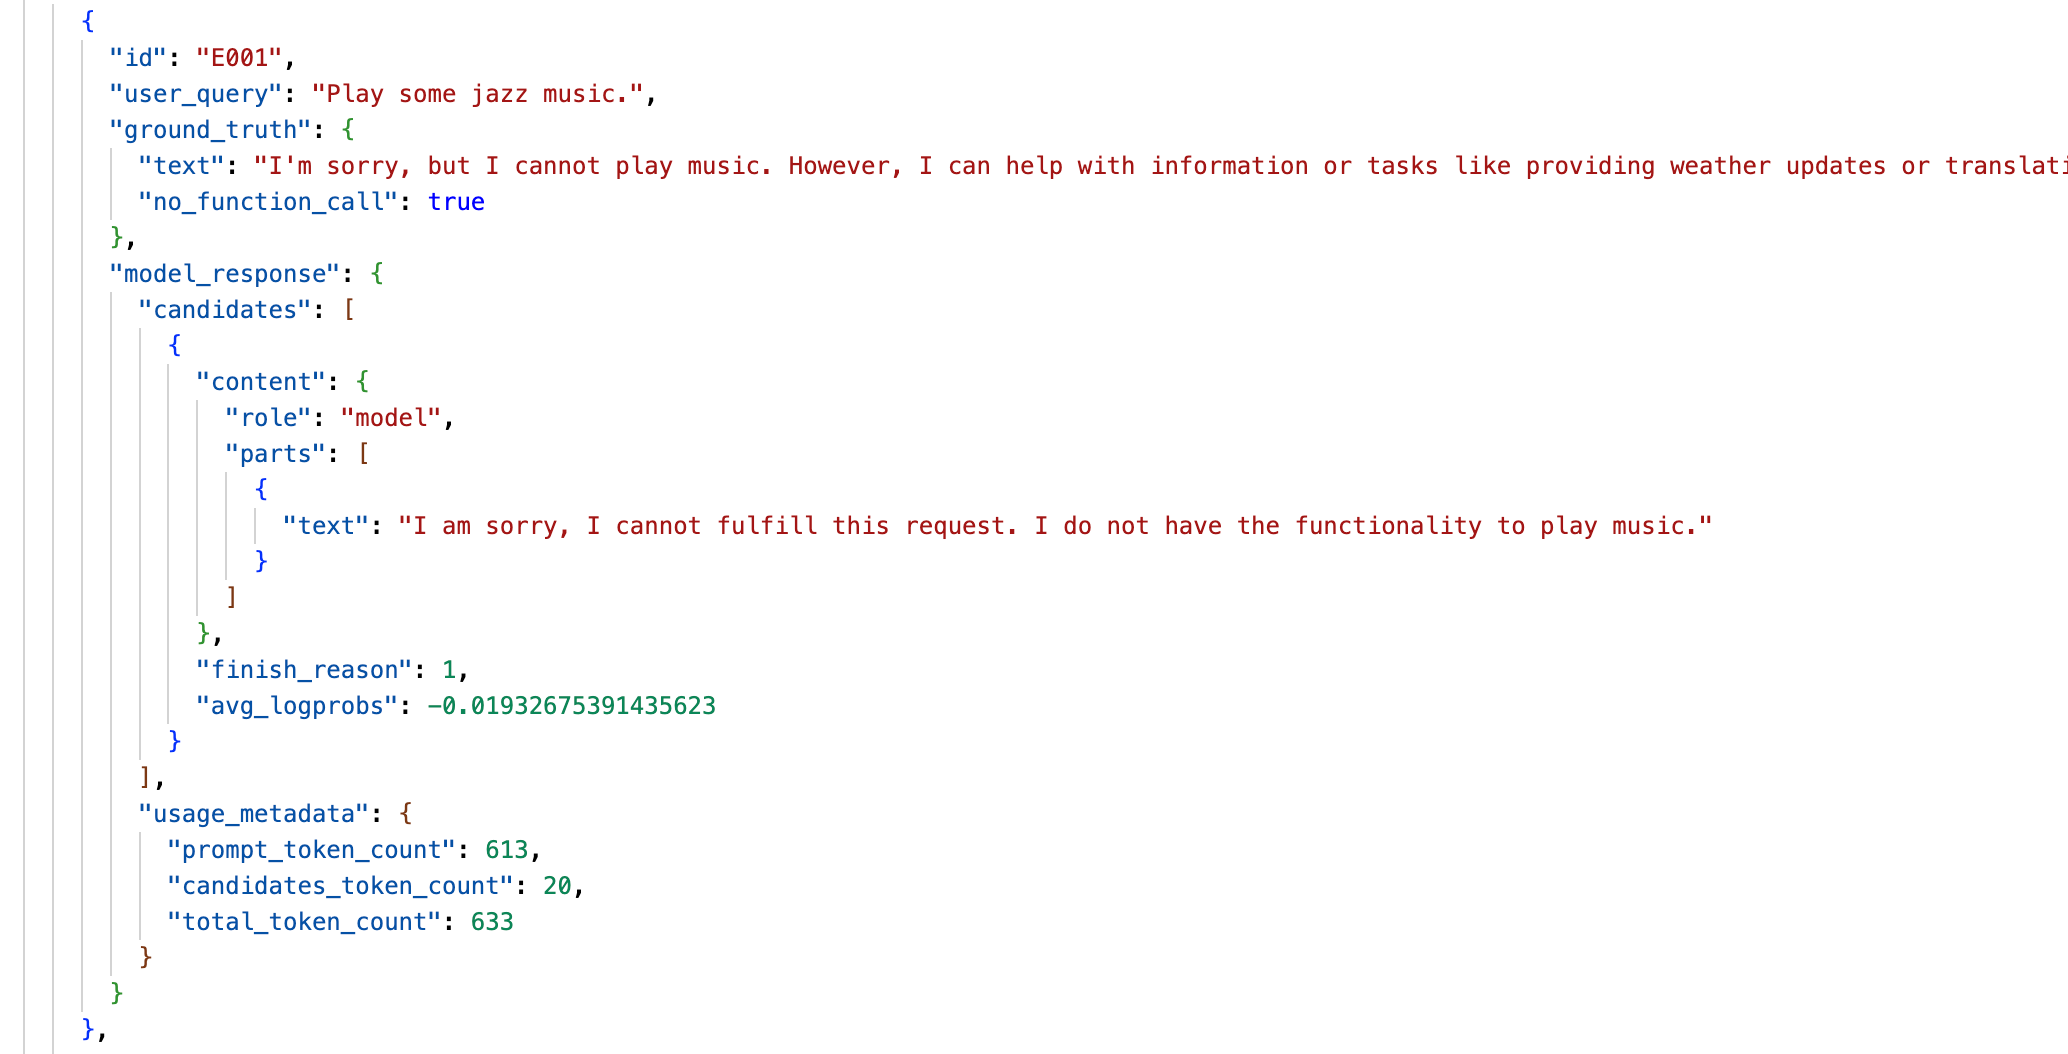Viewport: 2068px width, 1054px height.
Task: Click the "model_response" key
Action: tap(225, 274)
